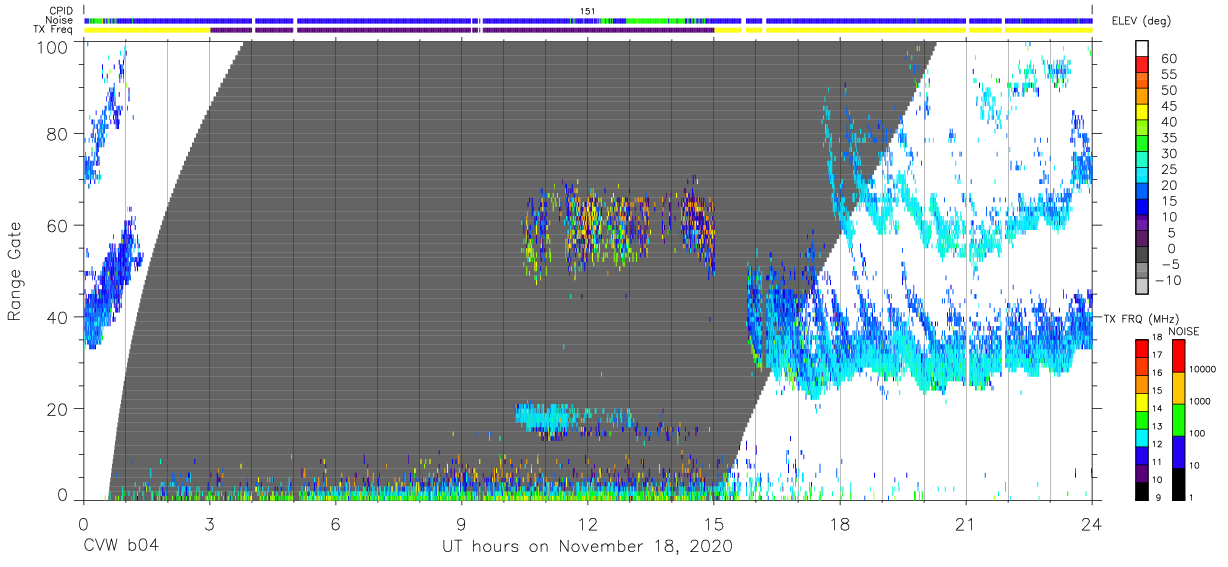Image resolution: width=1228 pixels, height=567 pixels.
Task: Click the 'ELEV (deg)' colorbar title
Action: pos(1140,20)
